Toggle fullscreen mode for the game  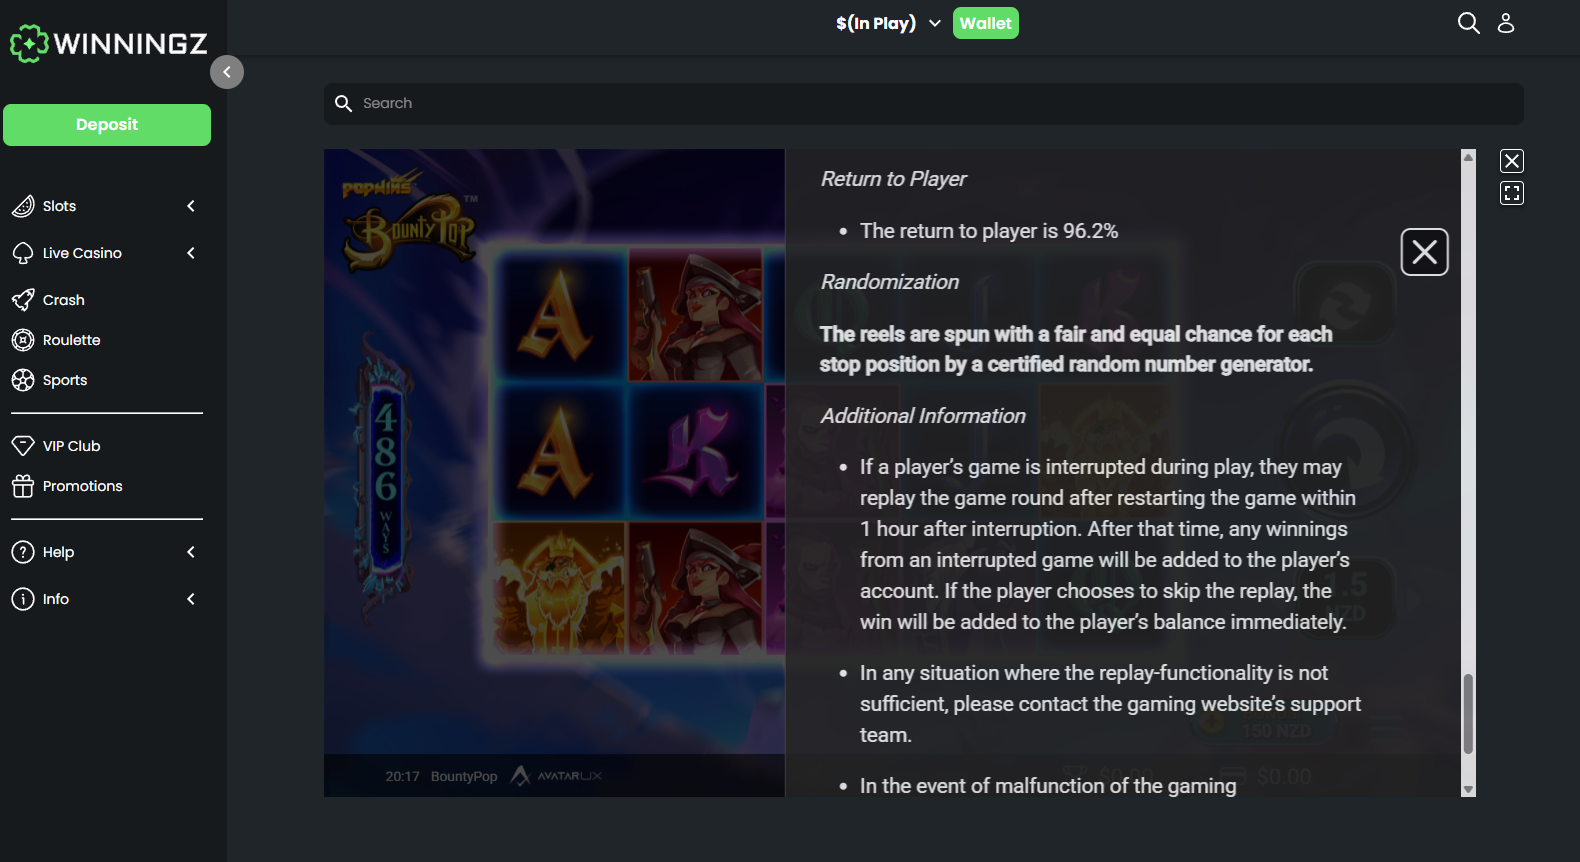coord(1512,193)
